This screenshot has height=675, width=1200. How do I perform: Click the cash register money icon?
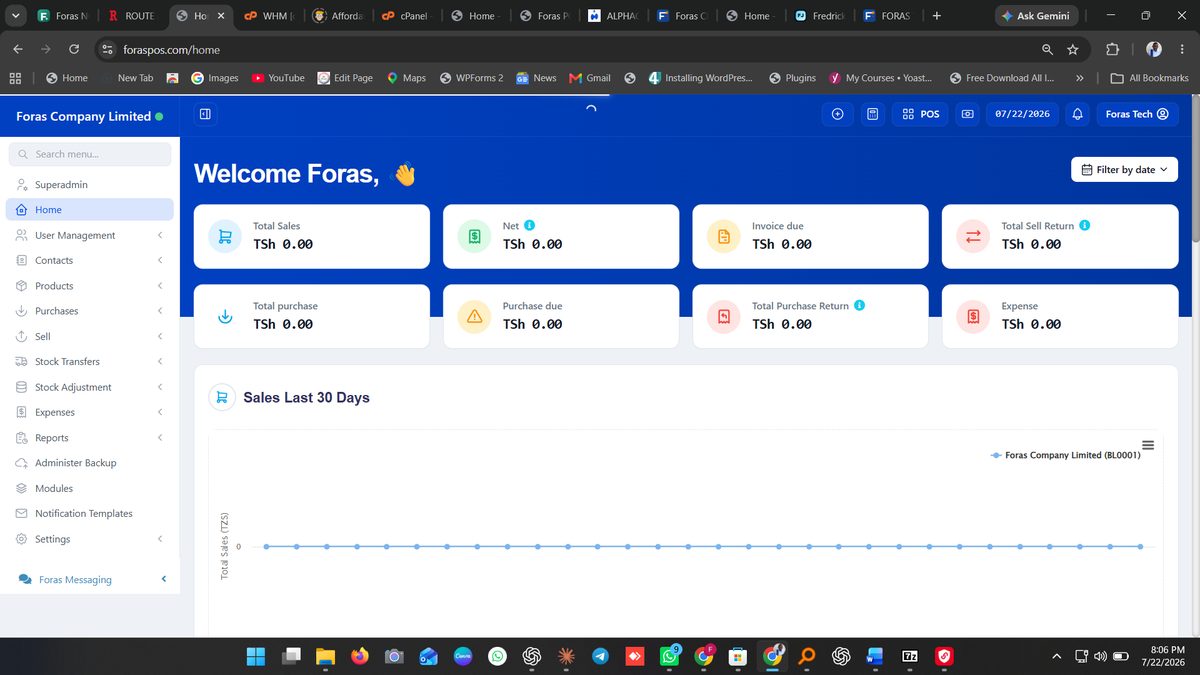click(967, 114)
